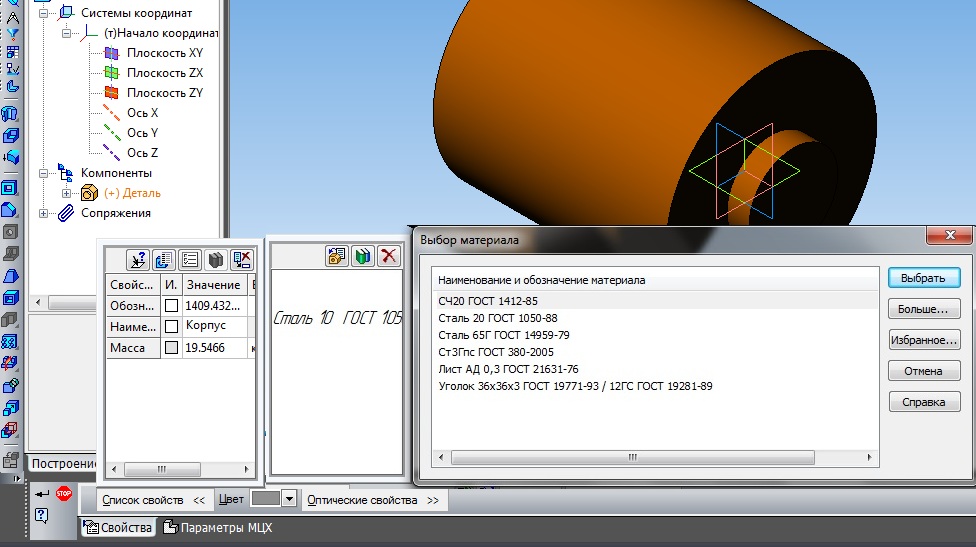This screenshot has height=547, width=976.
Task: Select Ось Z in the tree
Action: 143,152
